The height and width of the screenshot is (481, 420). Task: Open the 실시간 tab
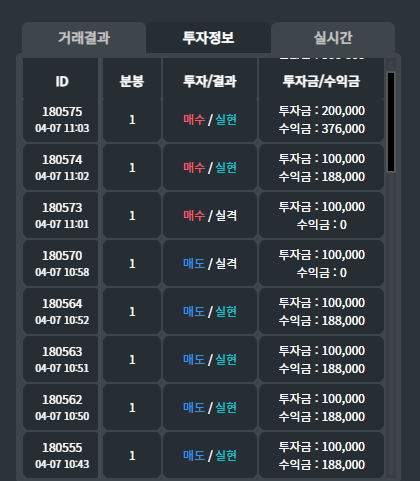(333, 37)
